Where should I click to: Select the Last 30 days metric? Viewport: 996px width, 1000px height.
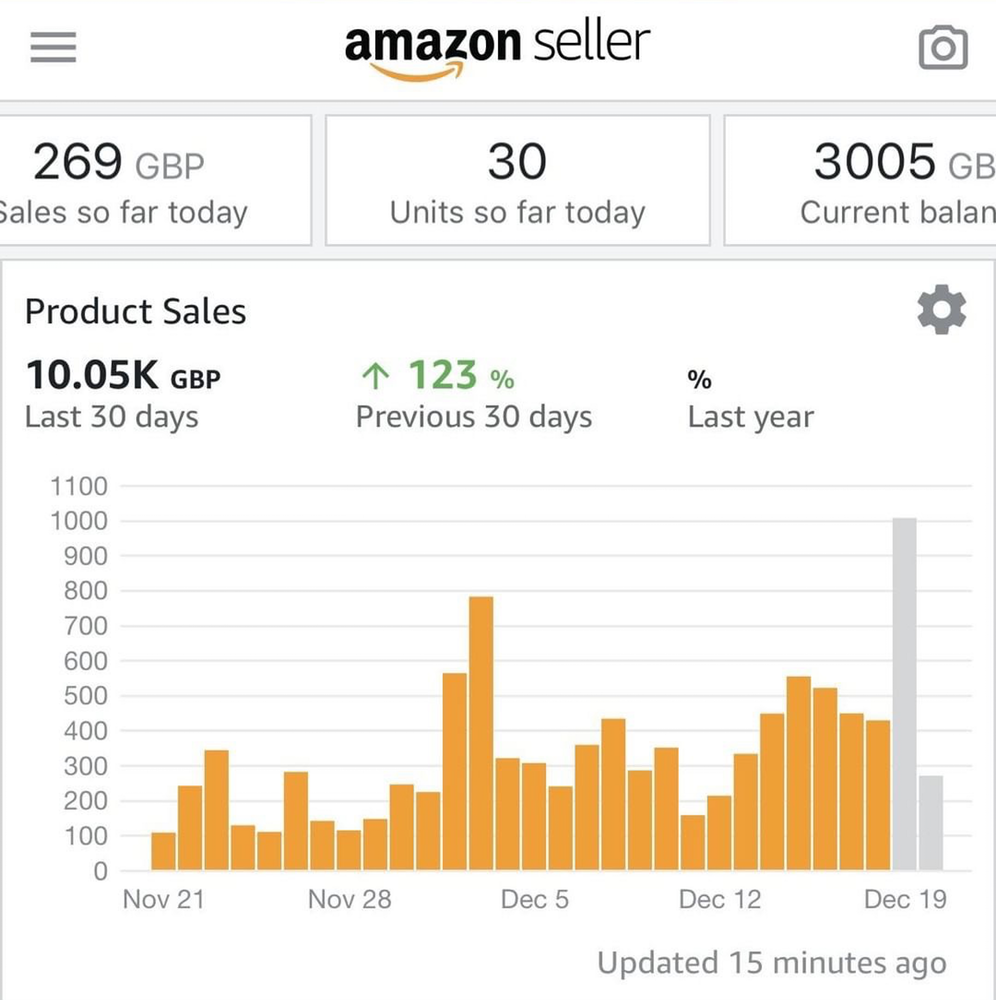point(122,395)
